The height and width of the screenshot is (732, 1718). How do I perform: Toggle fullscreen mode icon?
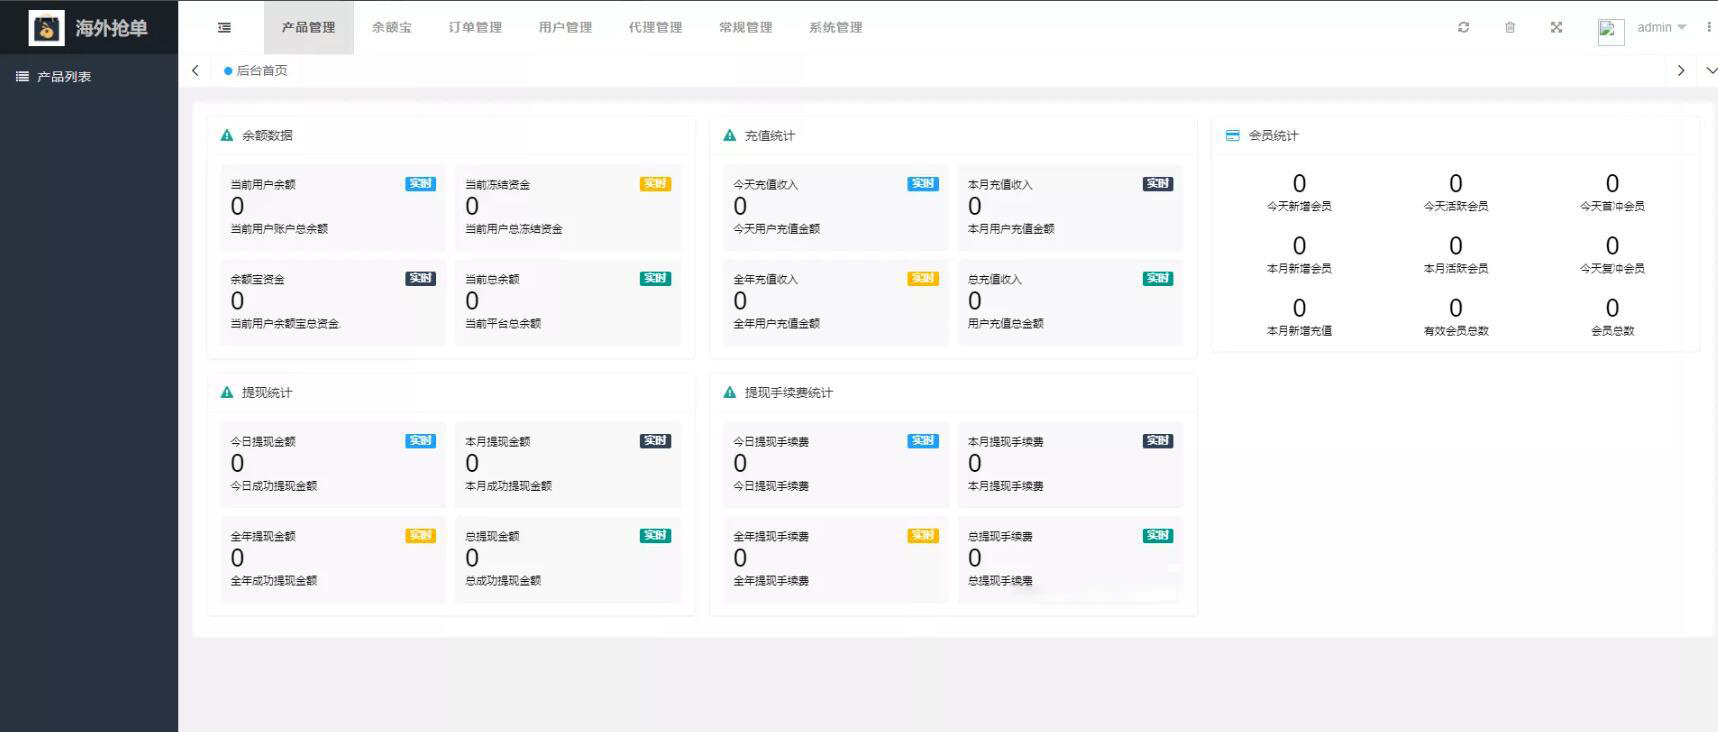tap(1556, 28)
